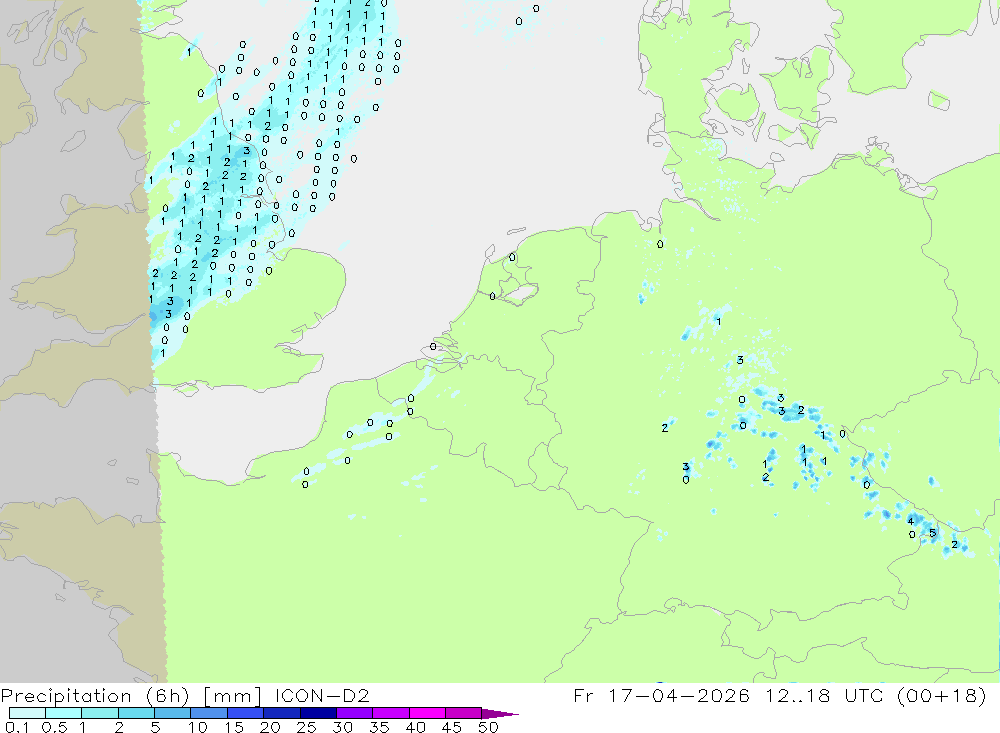Select the 15–20 mm legend color swatch
The width and height of the screenshot is (1000, 733).
tap(245, 713)
